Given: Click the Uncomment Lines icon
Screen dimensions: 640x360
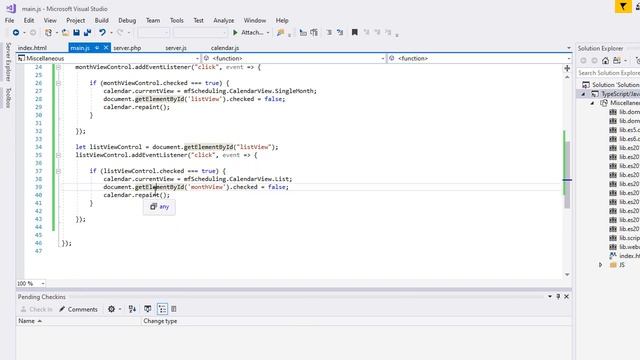Looking at the screenshot, I should pyautogui.click(x=314, y=32).
